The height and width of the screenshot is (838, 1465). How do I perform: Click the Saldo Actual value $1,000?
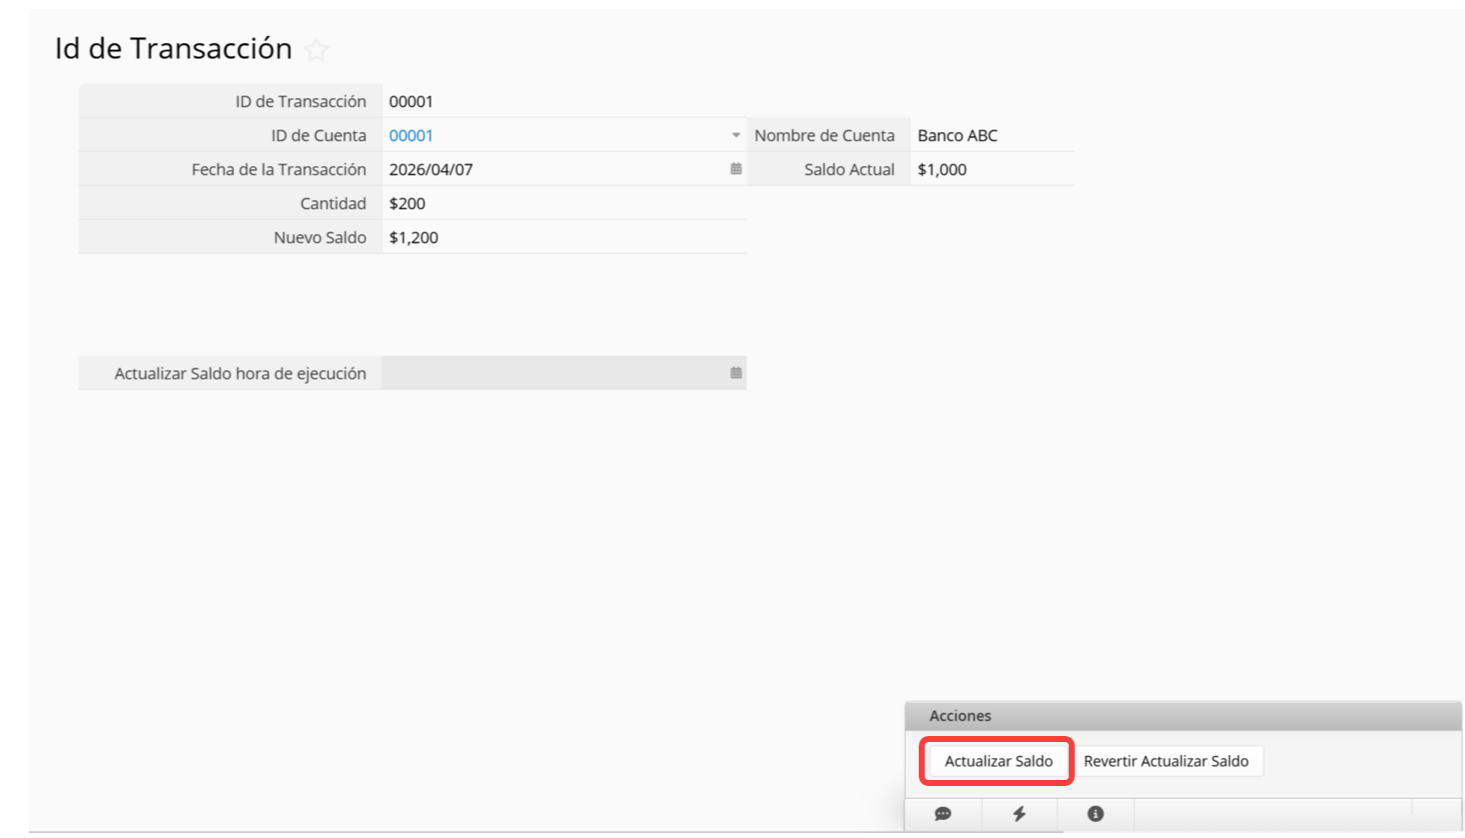pos(942,169)
